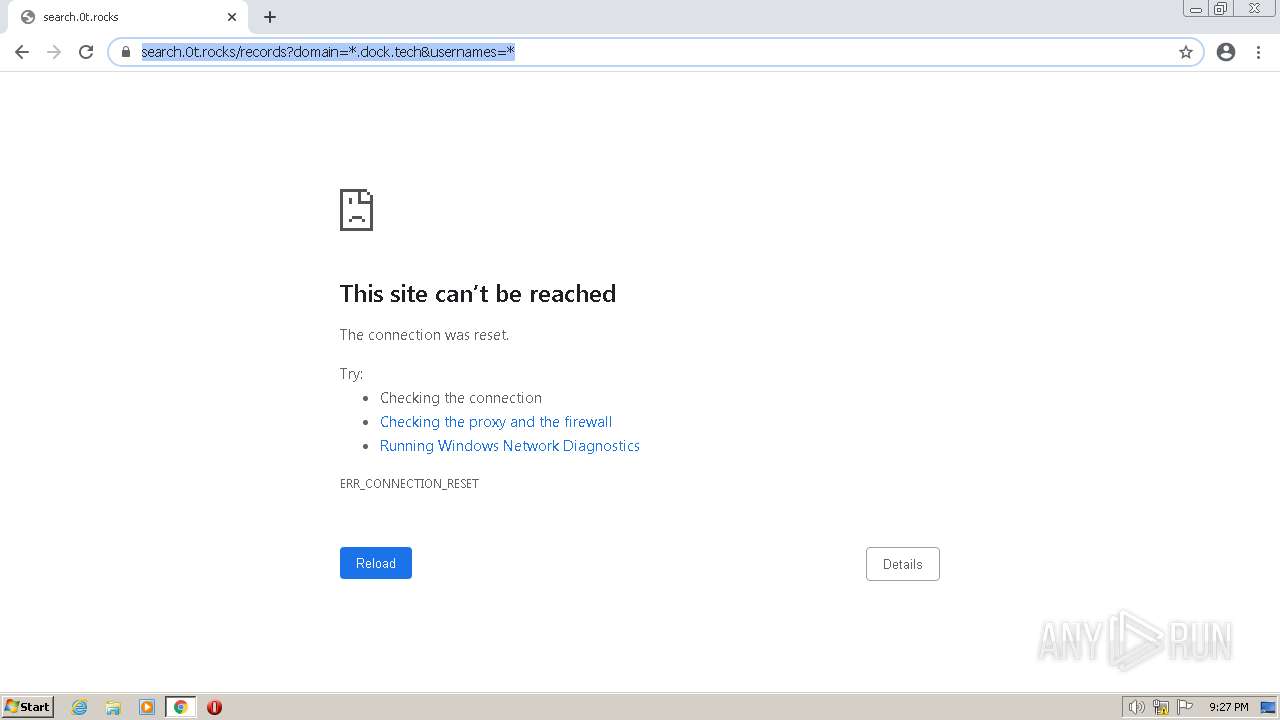Open Windows Media Player from the taskbar
Screen dimensions: 1280x720
click(147, 707)
